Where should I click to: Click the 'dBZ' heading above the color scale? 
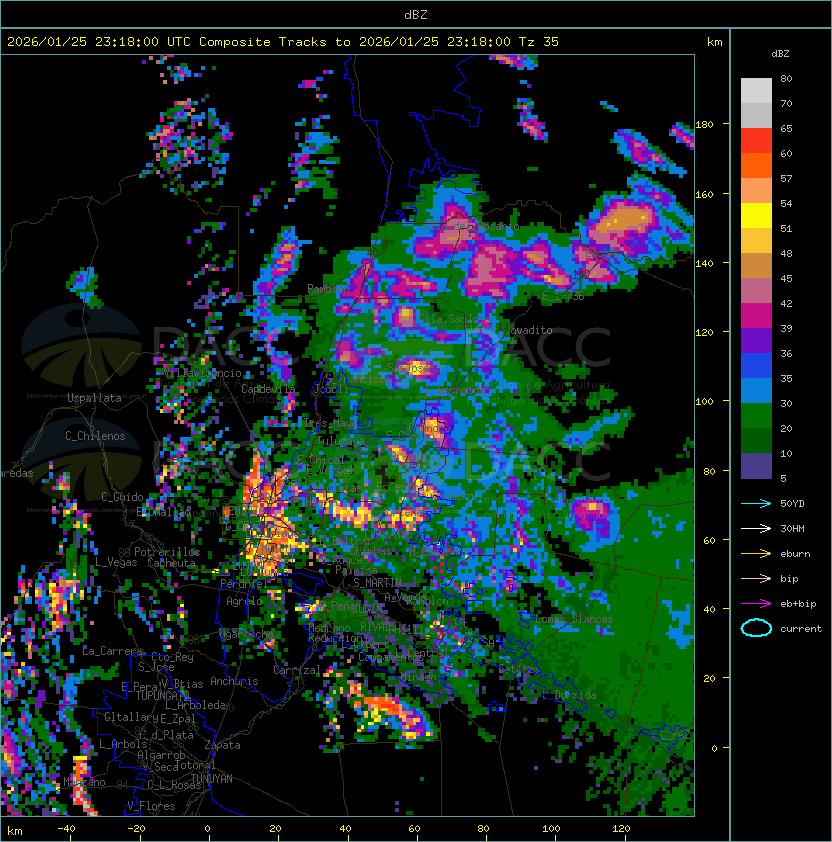(780, 54)
